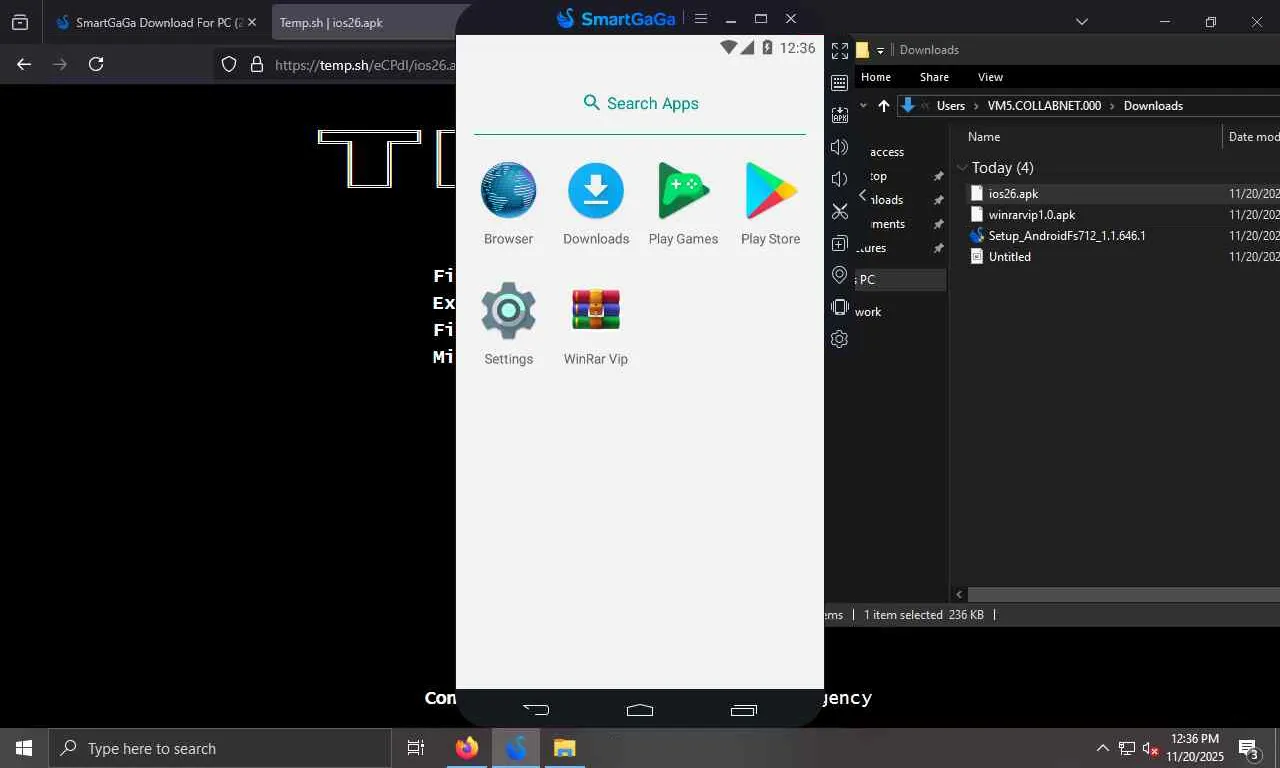Screen dimensions: 1280x768
Task: Collapse the SmartGaGa sidebar with the arrow
Action: pyautogui.click(x=863, y=195)
